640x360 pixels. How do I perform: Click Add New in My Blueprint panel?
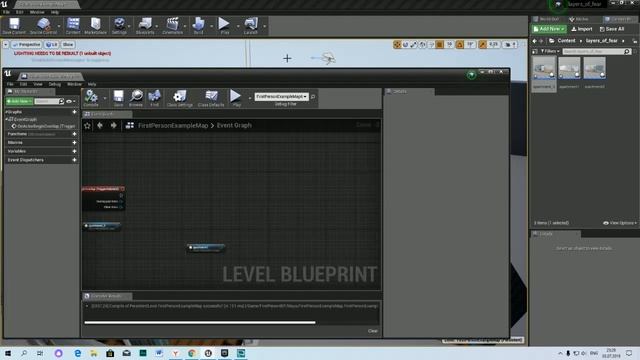click(19, 101)
